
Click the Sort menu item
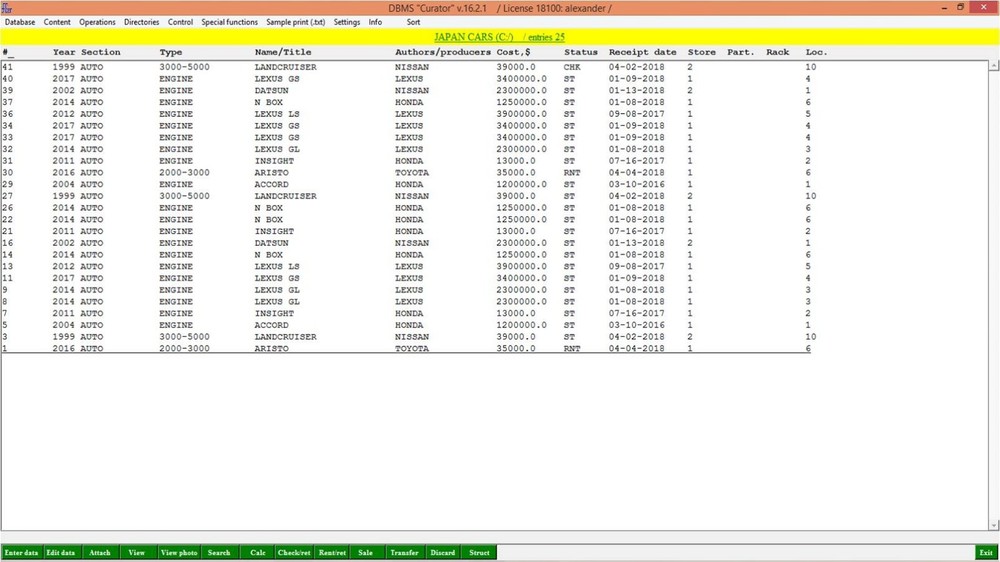413,22
